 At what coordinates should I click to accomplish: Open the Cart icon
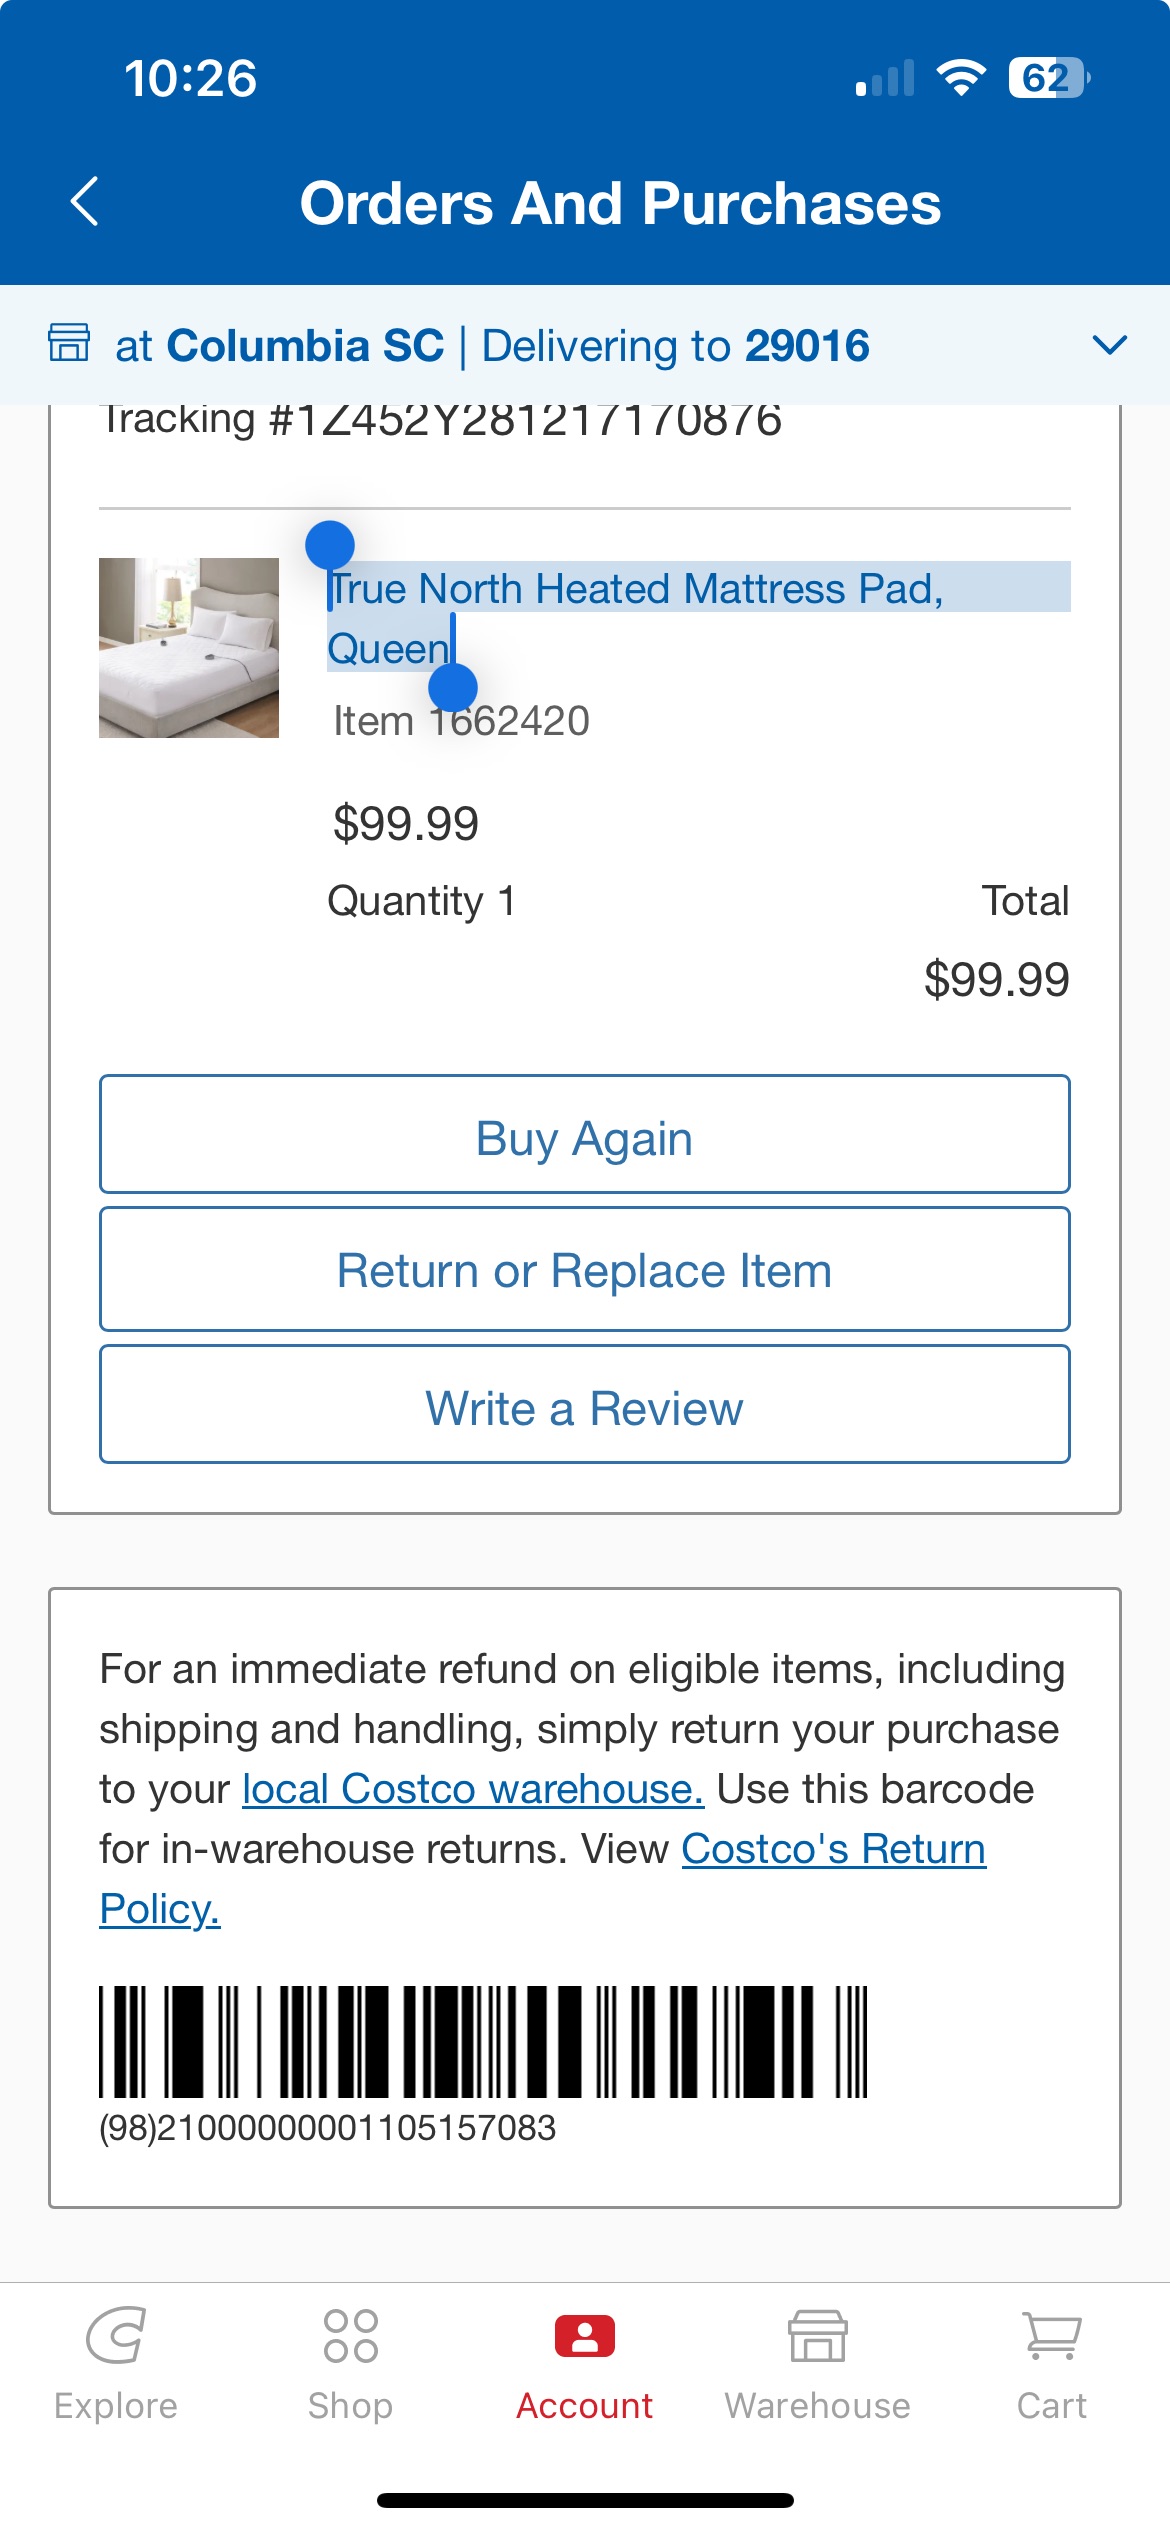tap(1052, 2335)
